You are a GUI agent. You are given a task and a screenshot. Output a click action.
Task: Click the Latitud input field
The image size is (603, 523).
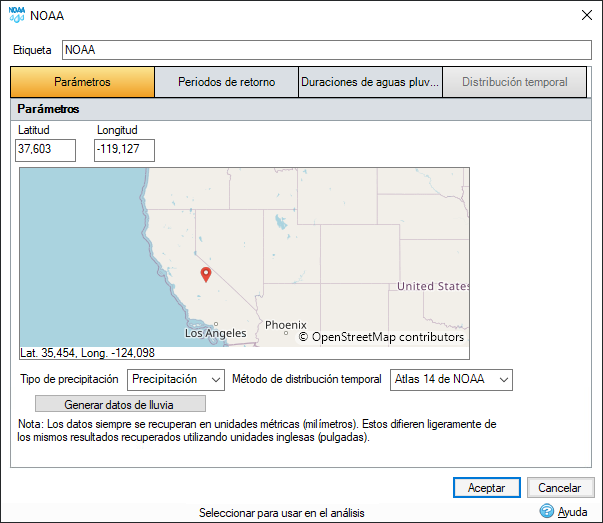pos(45,150)
